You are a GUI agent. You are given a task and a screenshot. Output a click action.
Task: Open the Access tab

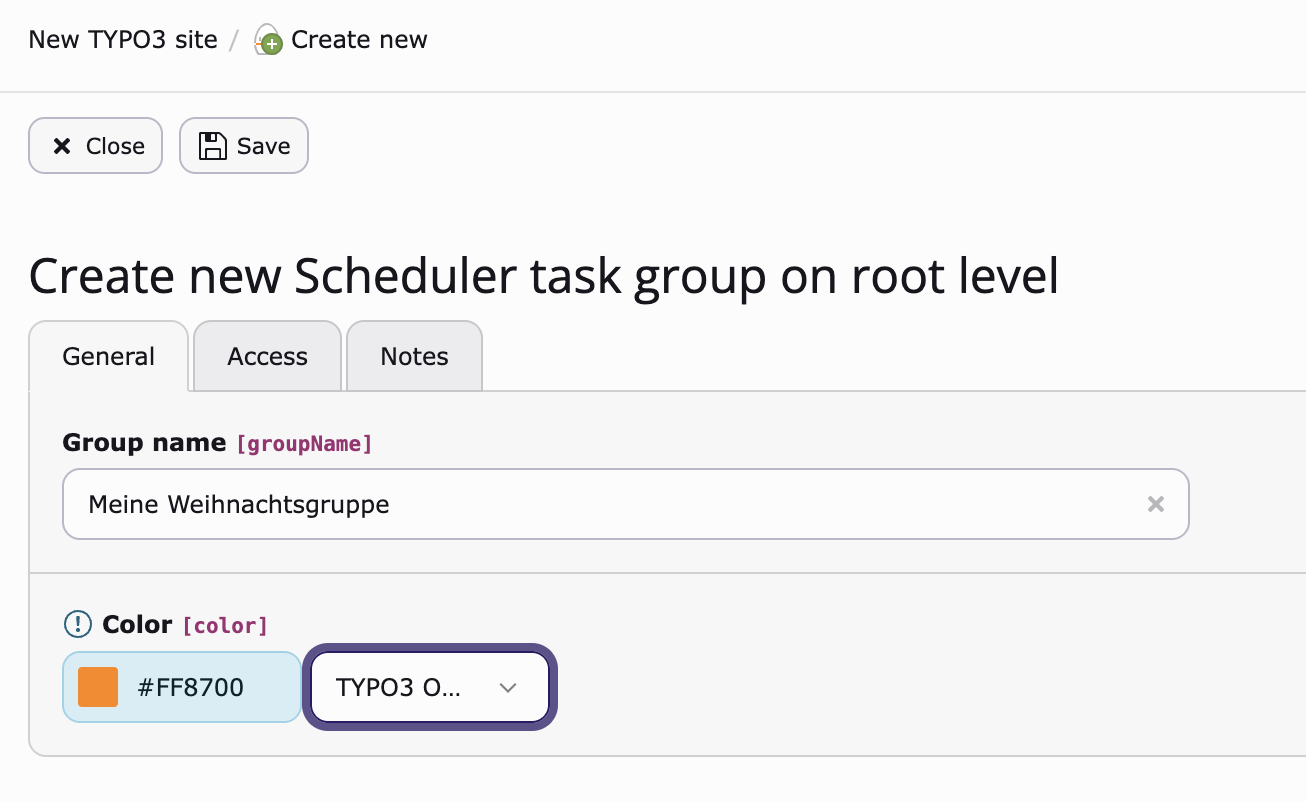point(267,357)
